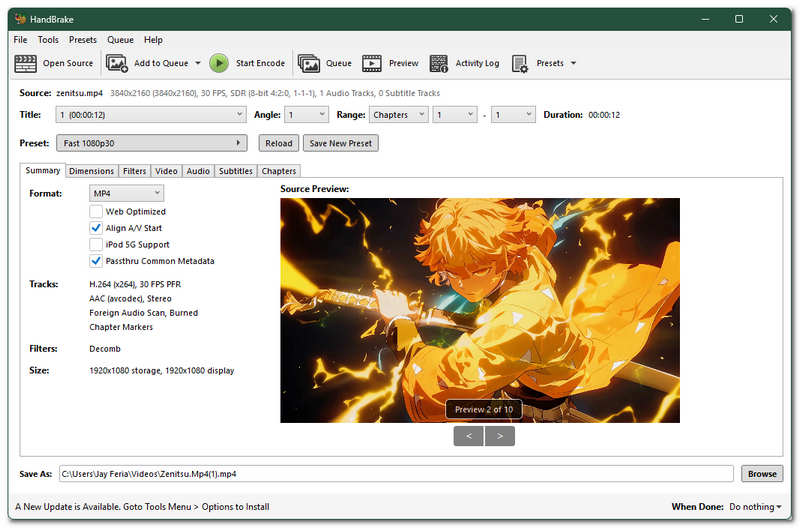Show the next preview image
800x528 pixels.
[x=499, y=436]
